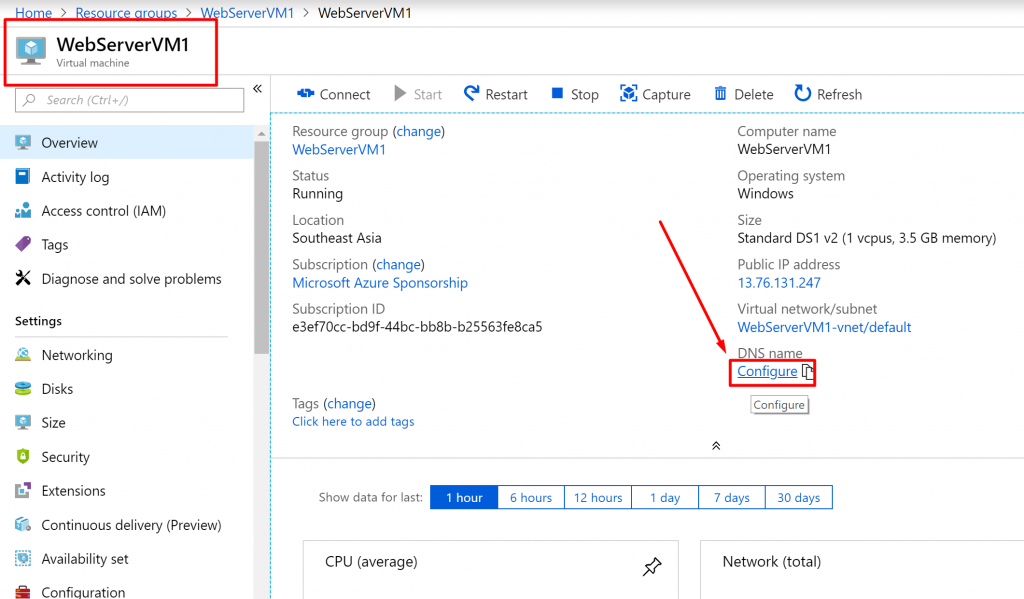Open Overview menu item

(127, 142)
